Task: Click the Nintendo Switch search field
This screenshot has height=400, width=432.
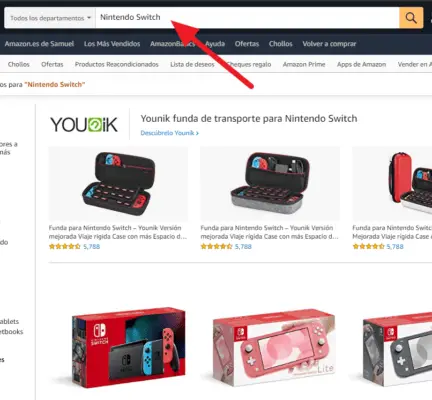Action: pos(247,18)
